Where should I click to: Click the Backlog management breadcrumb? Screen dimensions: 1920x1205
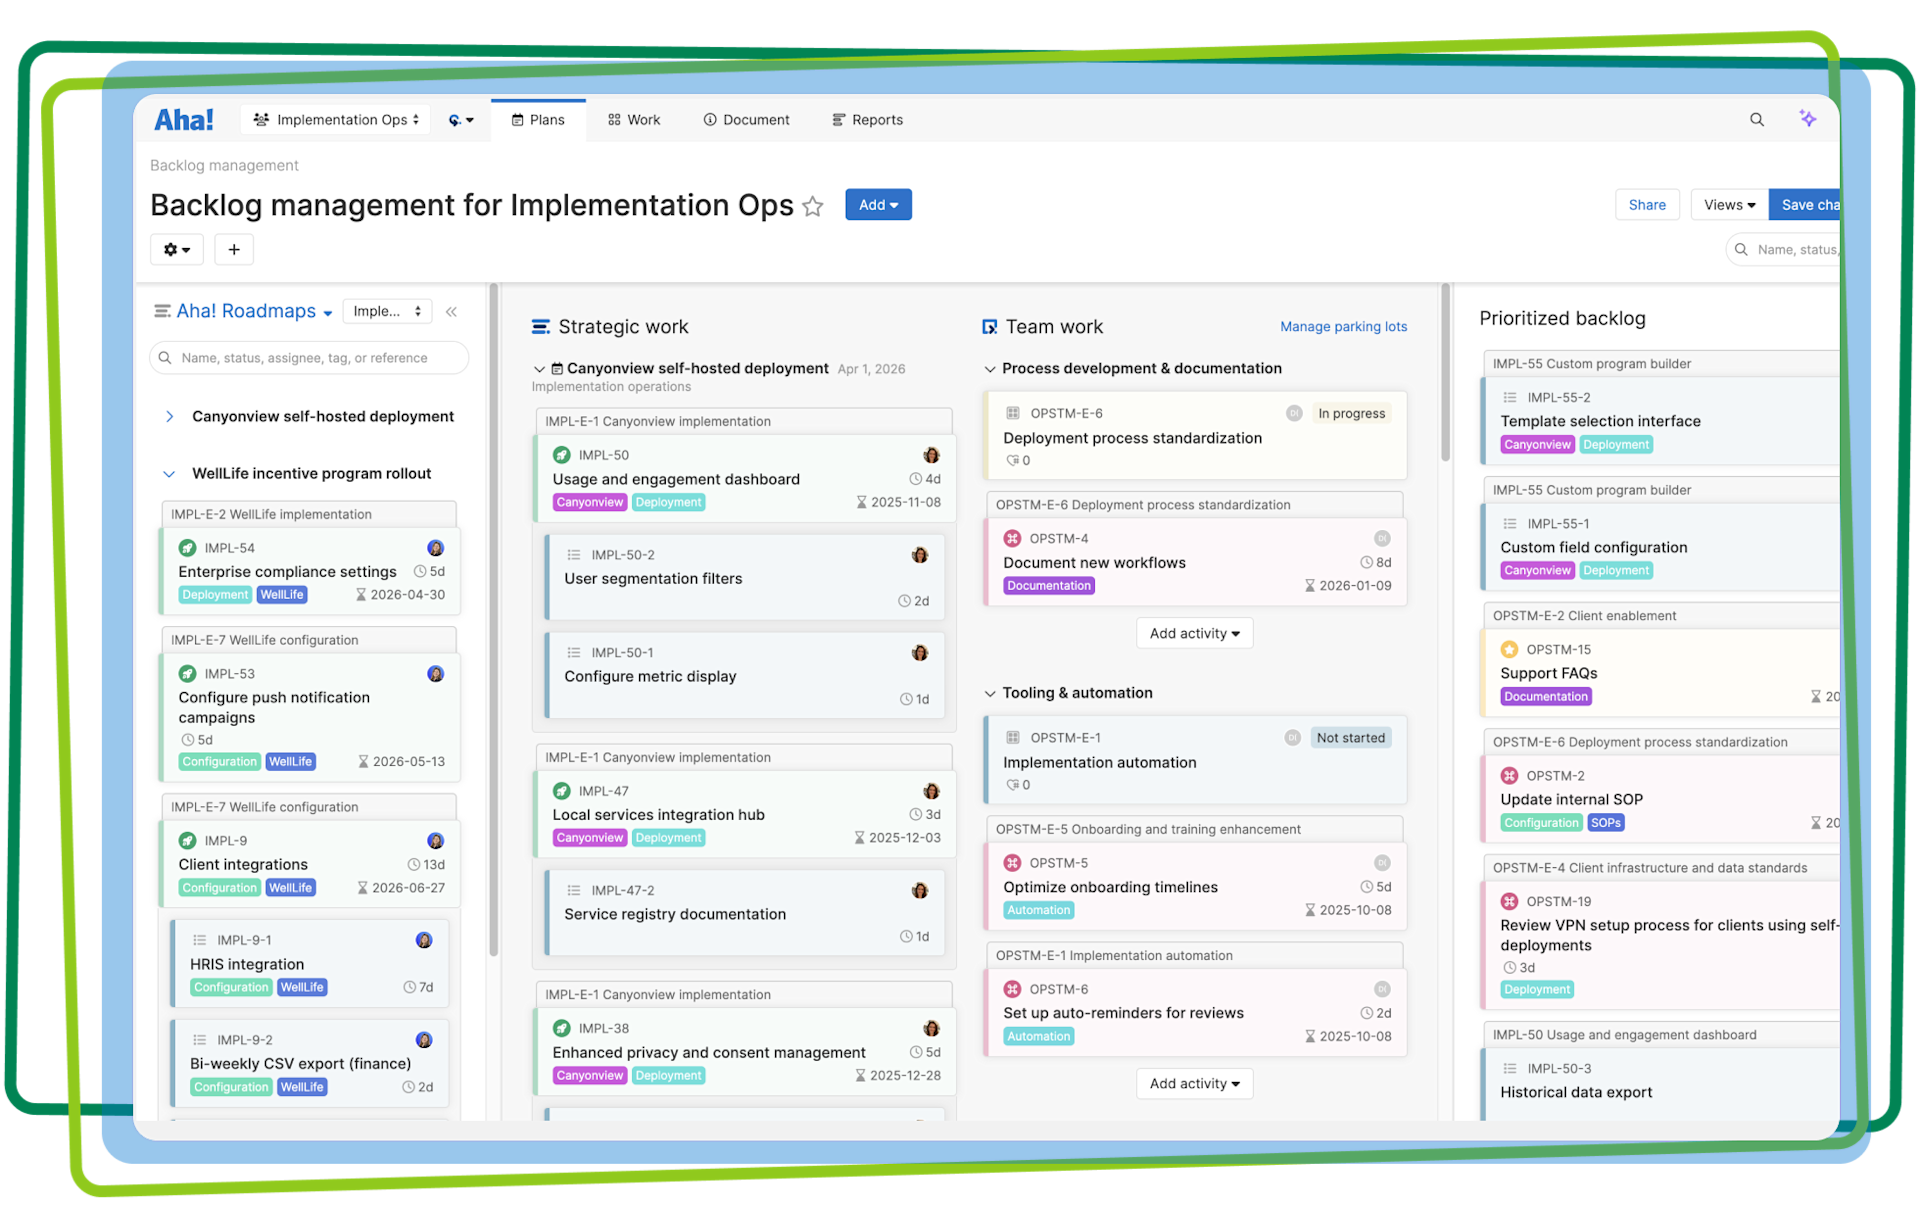tap(224, 166)
